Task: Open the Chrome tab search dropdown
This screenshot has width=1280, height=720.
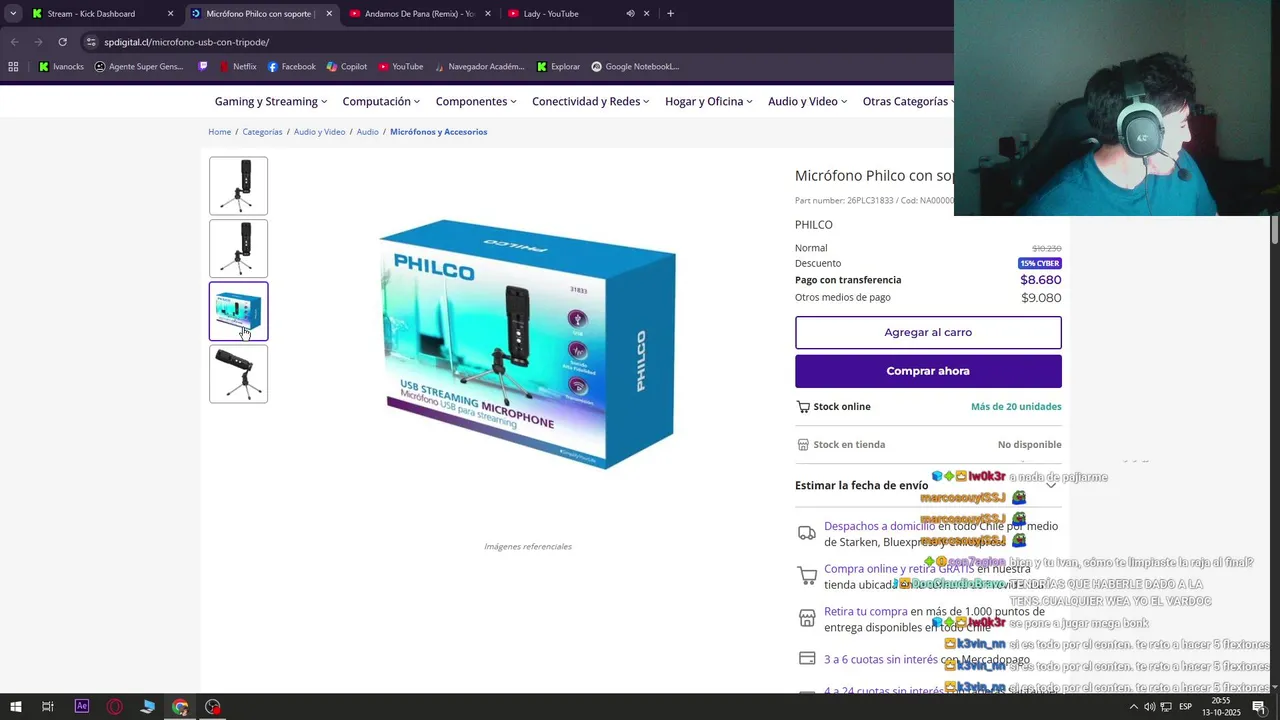Action: (13, 14)
